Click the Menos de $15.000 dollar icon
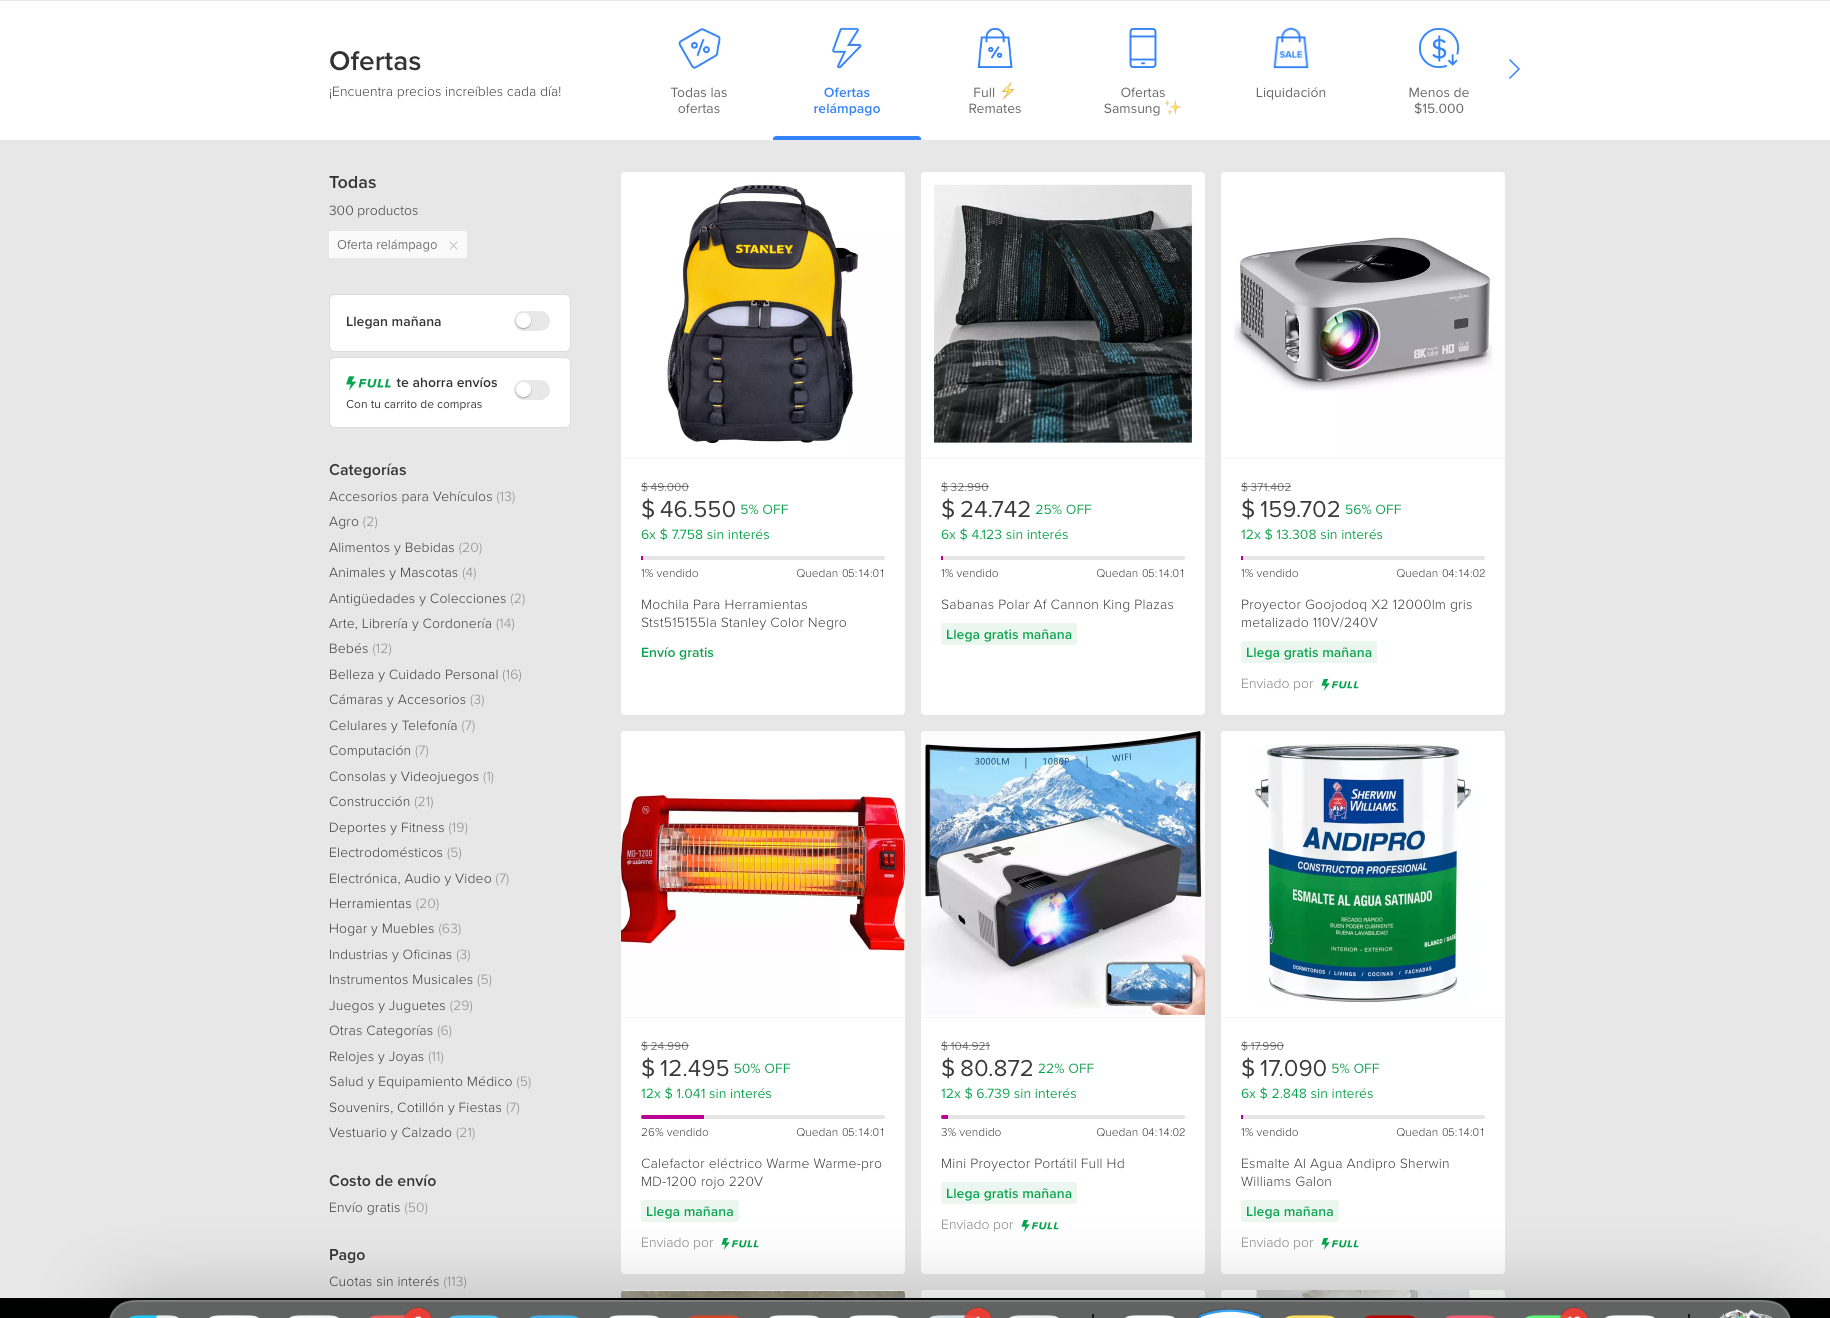Viewport: 1830px width, 1318px height. click(x=1438, y=48)
